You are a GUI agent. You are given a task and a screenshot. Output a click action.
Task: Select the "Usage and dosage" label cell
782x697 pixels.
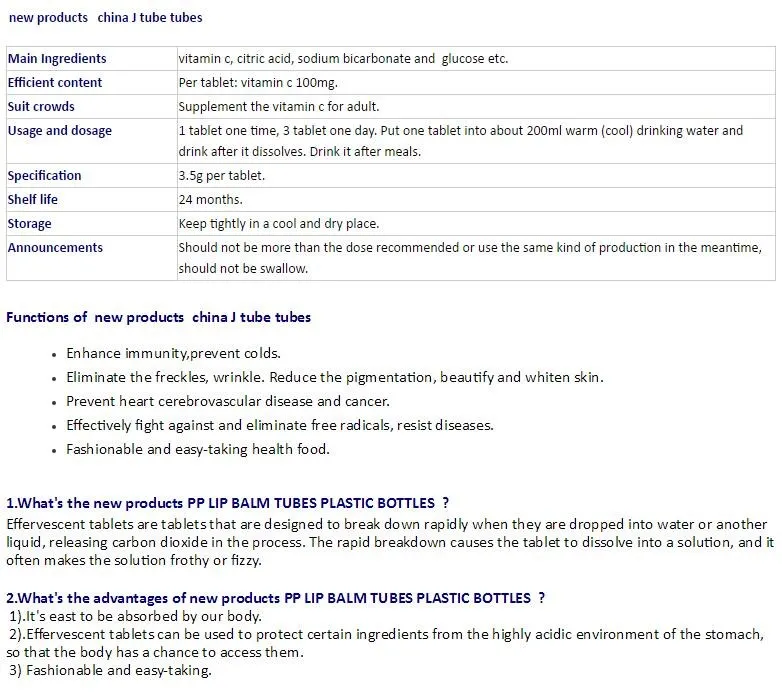pyautogui.click(x=60, y=131)
